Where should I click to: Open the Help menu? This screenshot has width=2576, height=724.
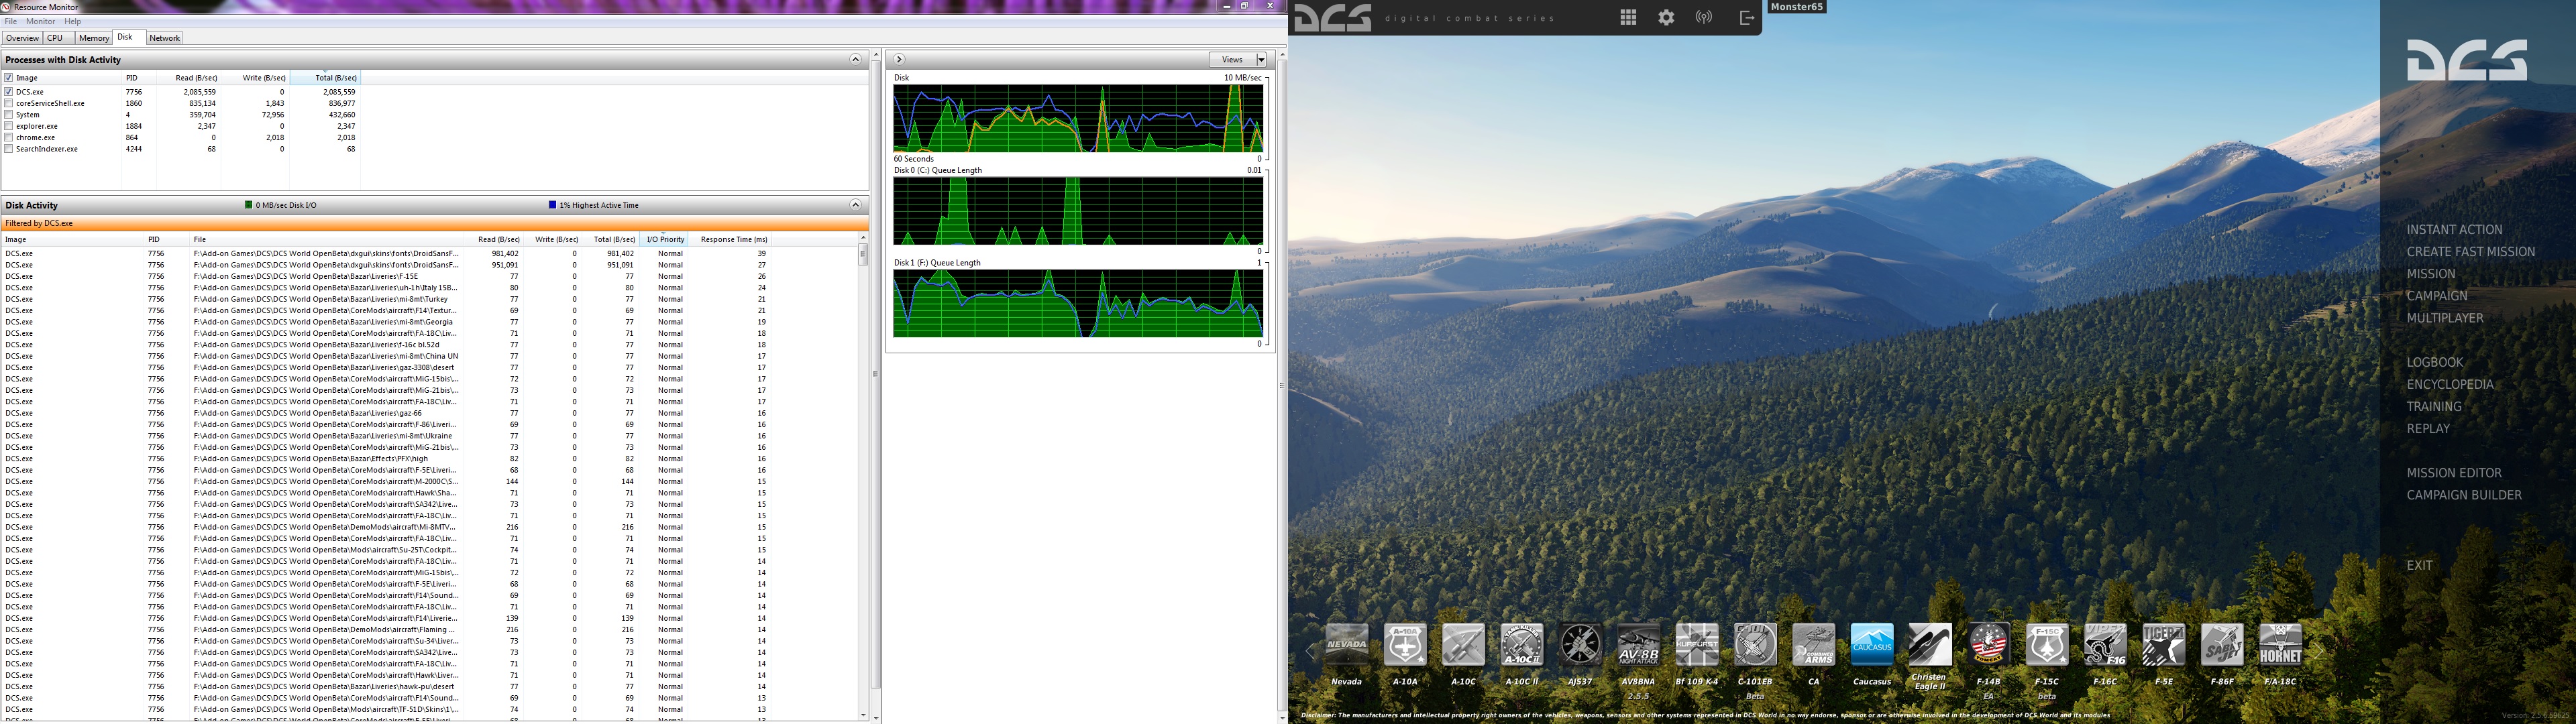[x=73, y=21]
